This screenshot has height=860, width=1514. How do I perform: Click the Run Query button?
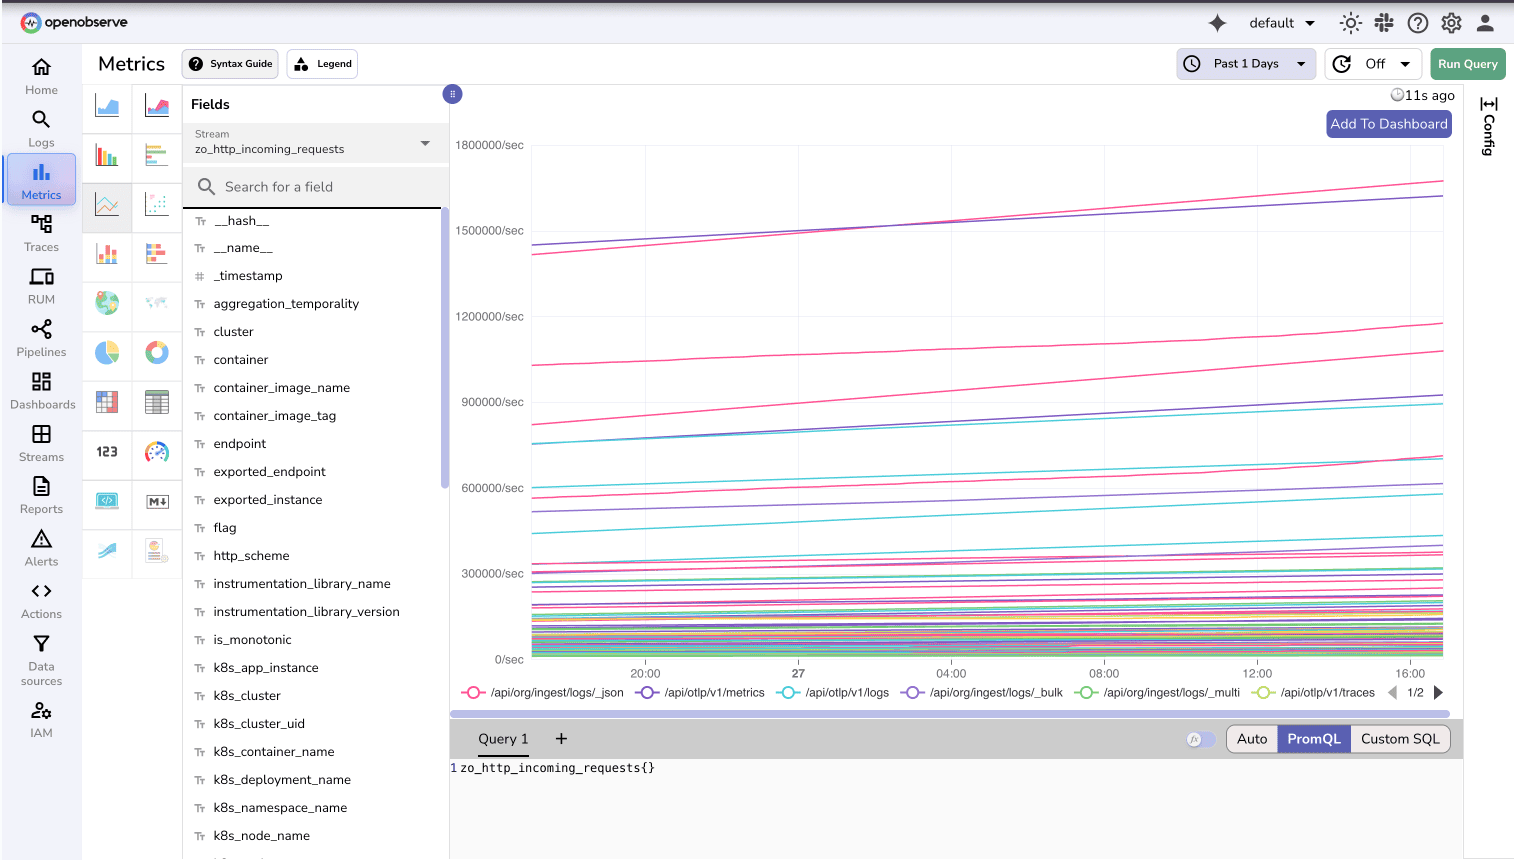click(x=1467, y=63)
